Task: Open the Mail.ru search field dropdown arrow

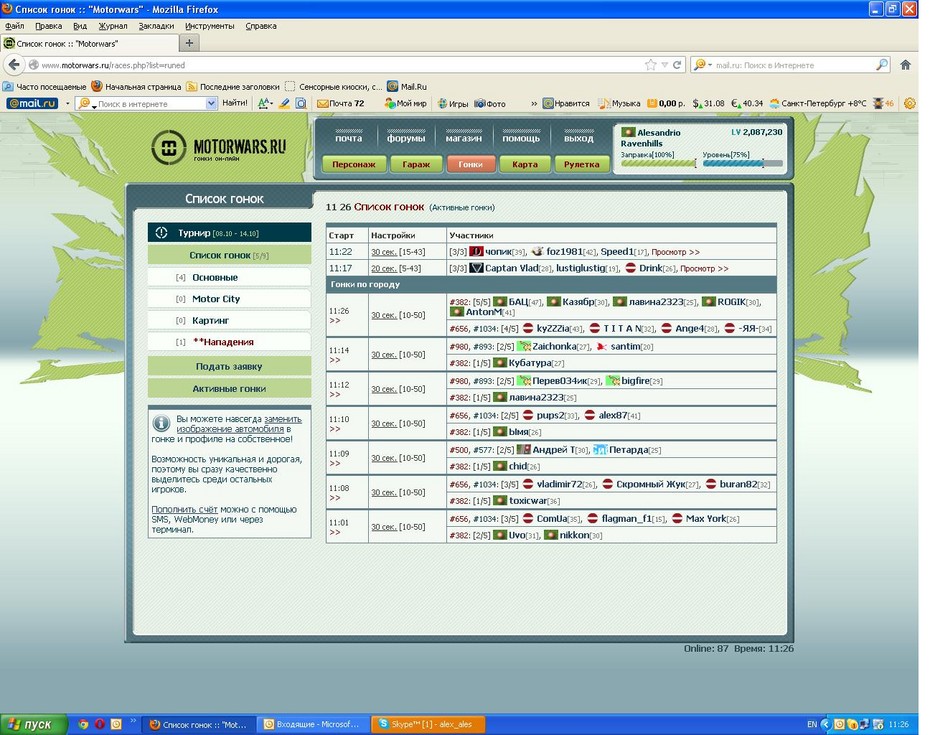Action: (x=211, y=103)
